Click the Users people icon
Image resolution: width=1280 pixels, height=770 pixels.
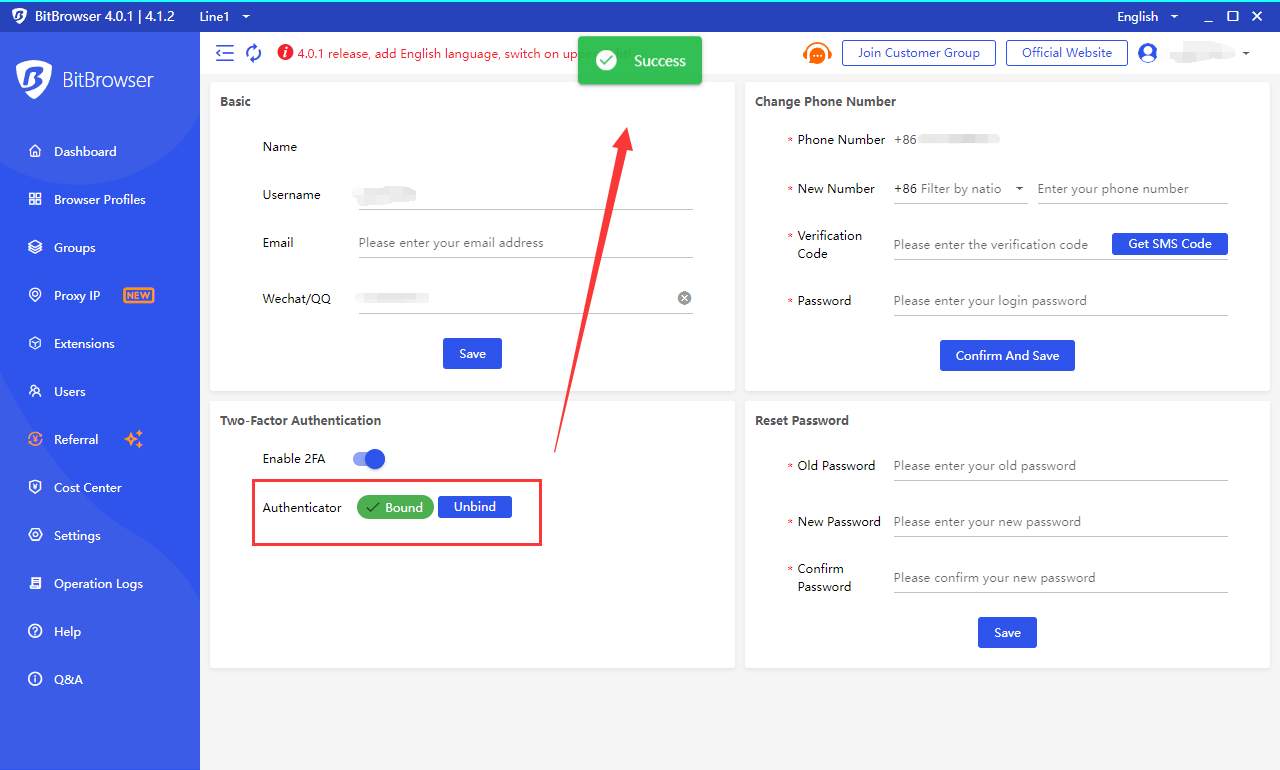pos(35,392)
